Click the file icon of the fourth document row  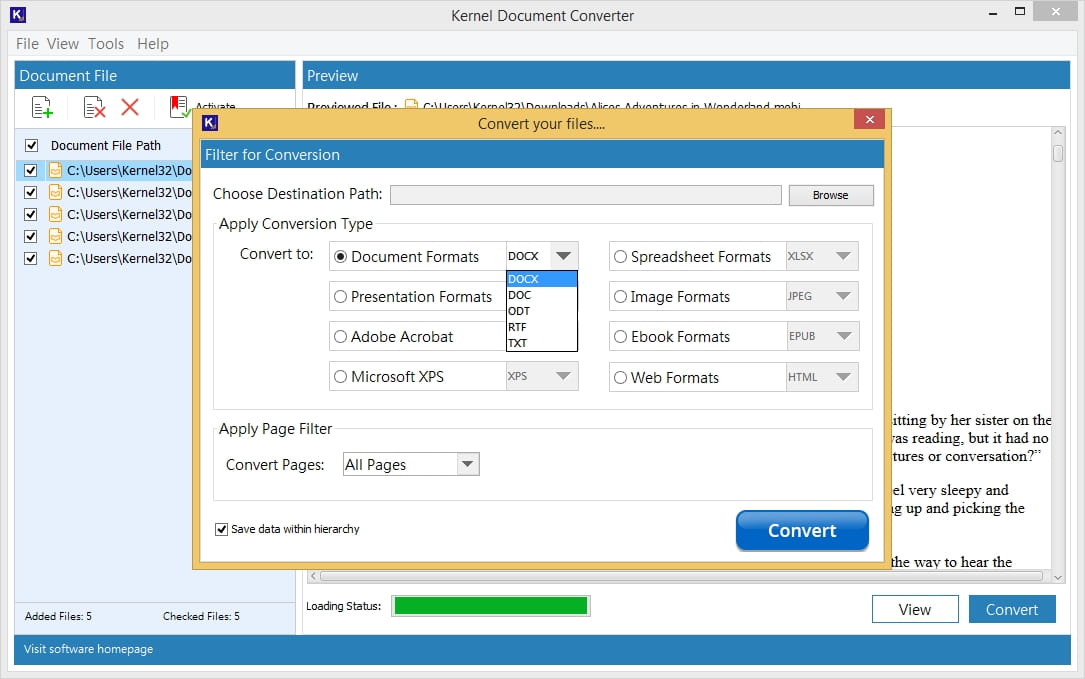(x=55, y=237)
